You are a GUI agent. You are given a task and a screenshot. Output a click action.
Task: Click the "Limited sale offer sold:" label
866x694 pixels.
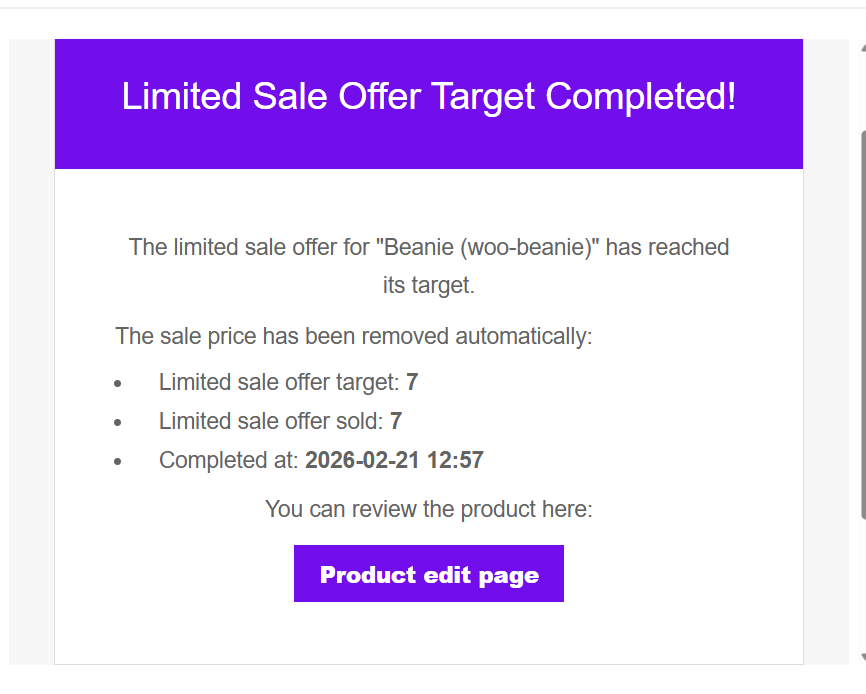(x=271, y=421)
